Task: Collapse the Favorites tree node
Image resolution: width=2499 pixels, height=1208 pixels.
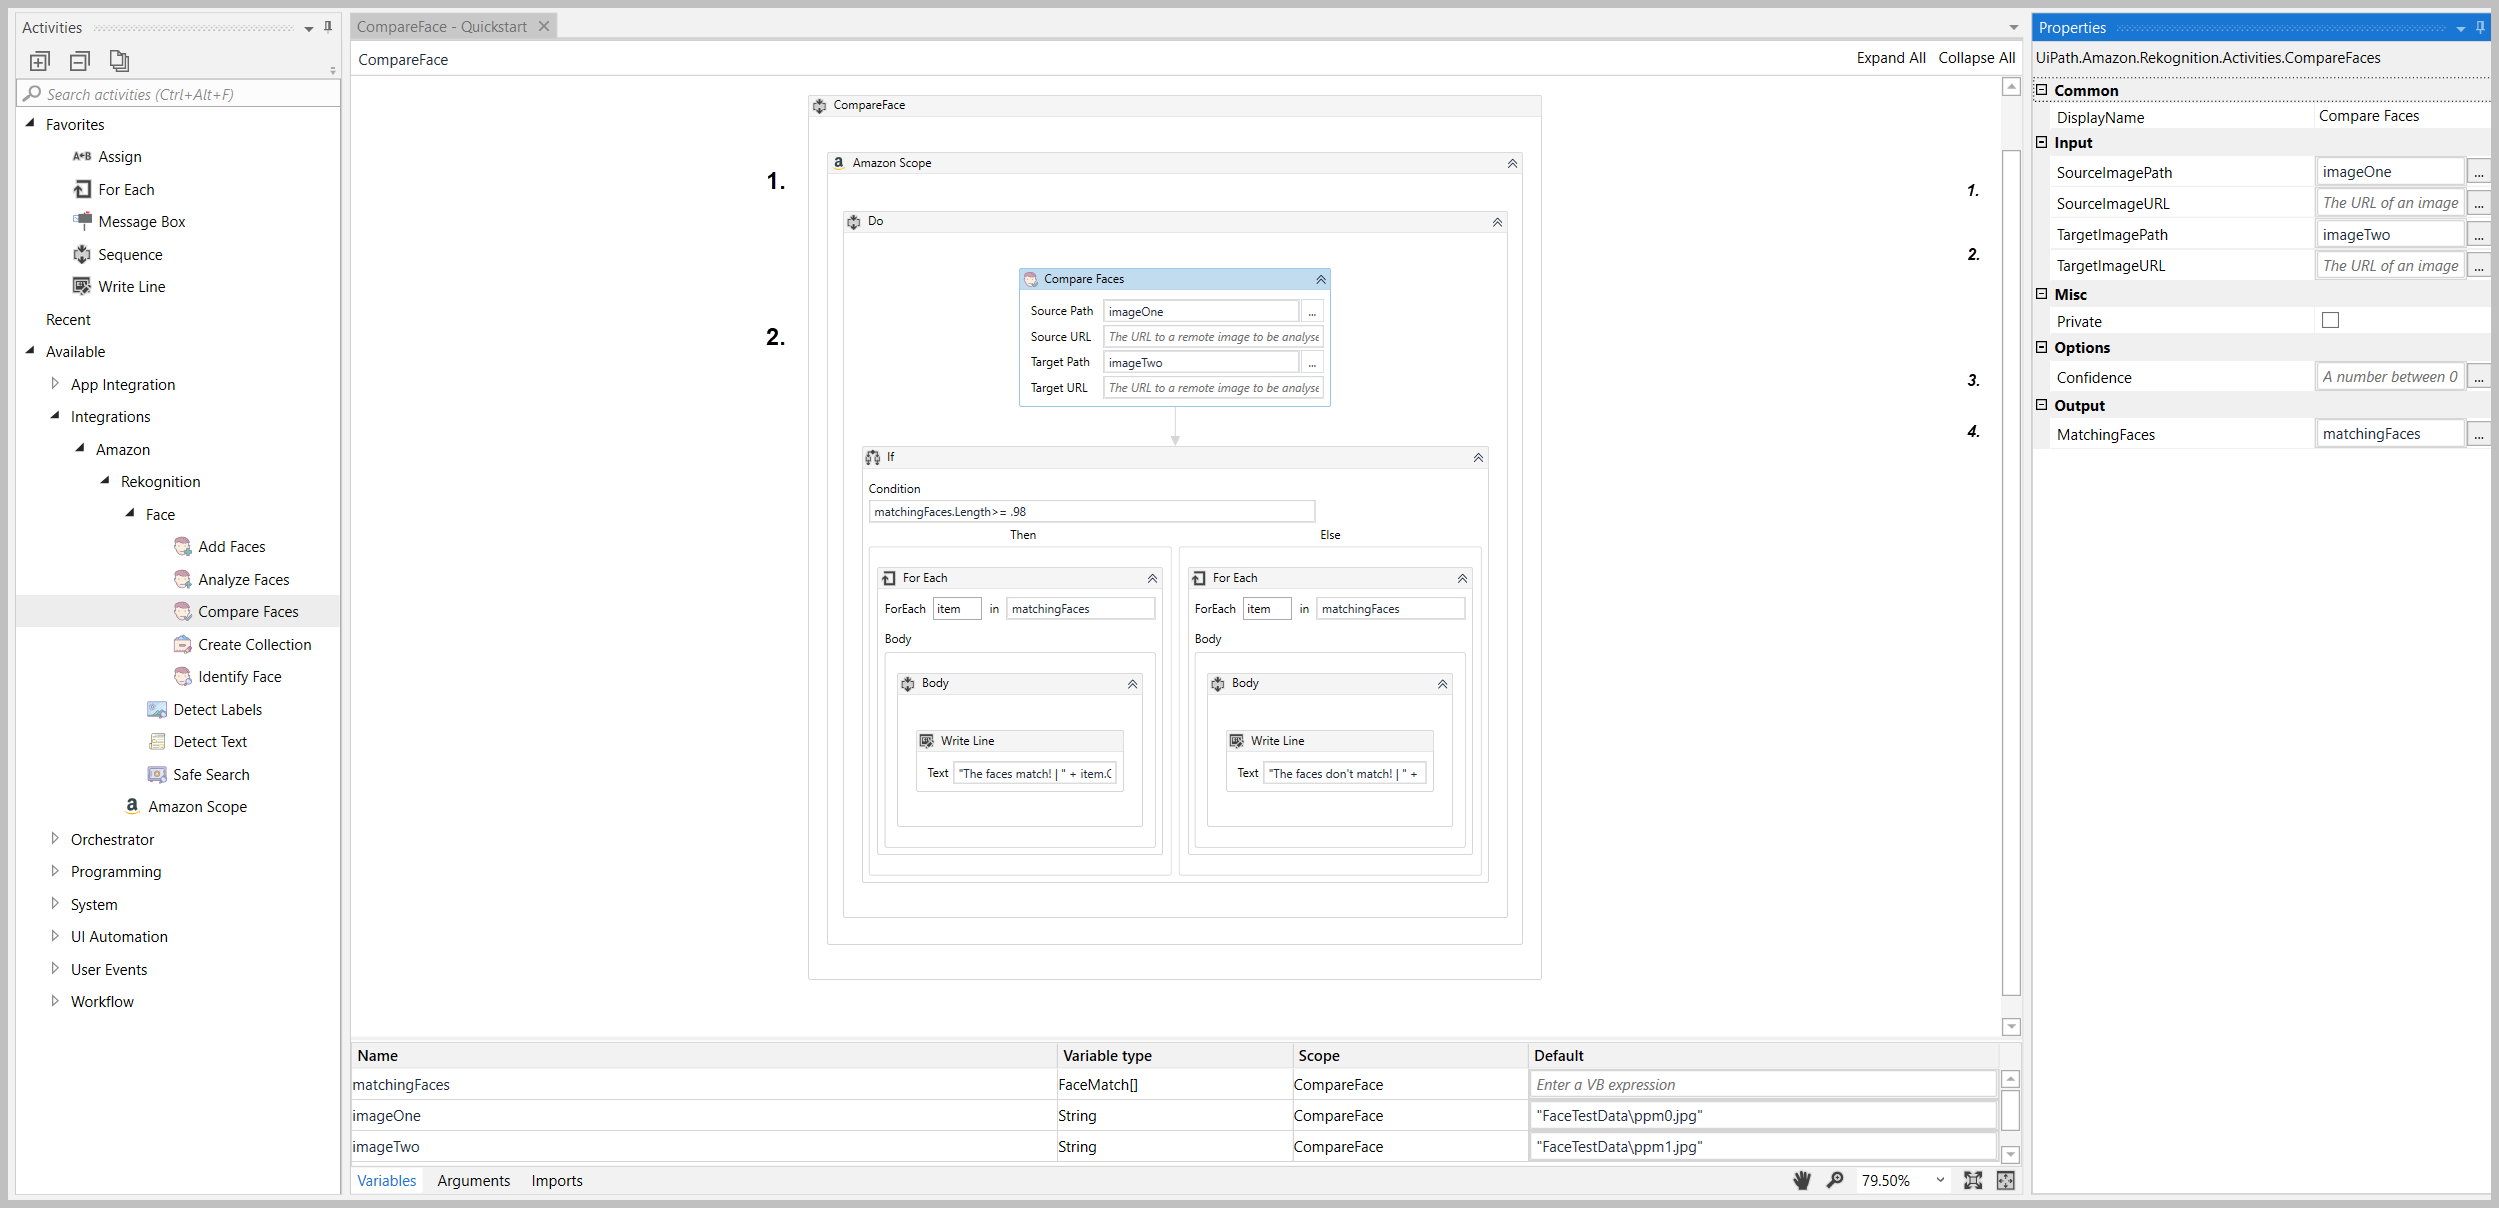Action: click(x=30, y=124)
